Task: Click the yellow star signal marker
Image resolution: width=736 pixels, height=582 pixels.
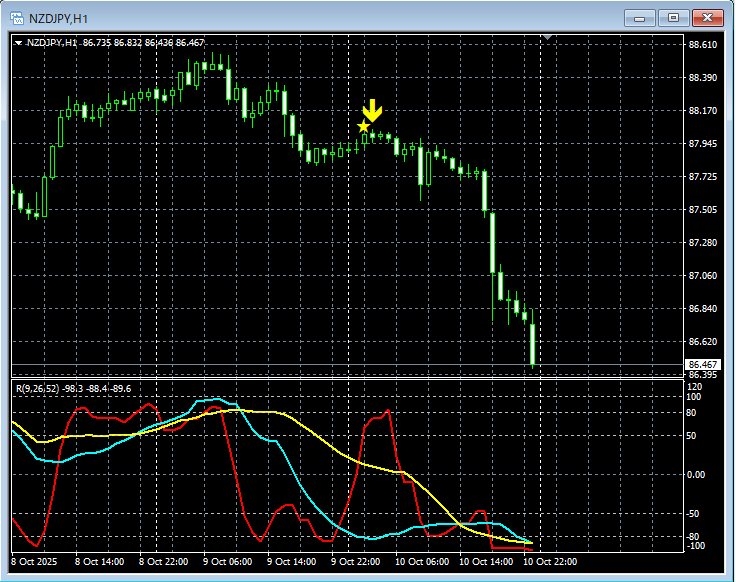Action: click(363, 127)
